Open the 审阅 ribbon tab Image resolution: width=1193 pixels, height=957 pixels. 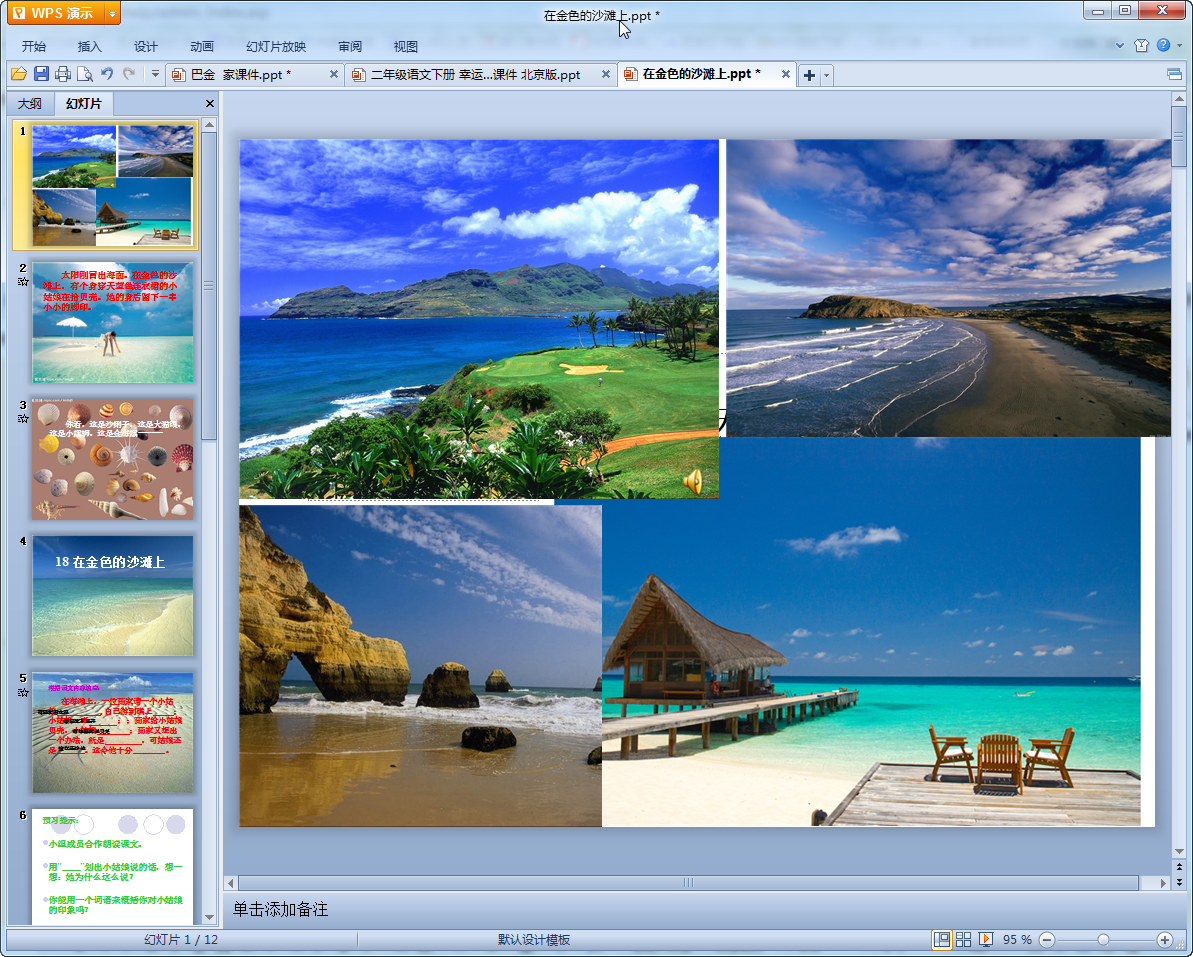click(x=350, y=46)
